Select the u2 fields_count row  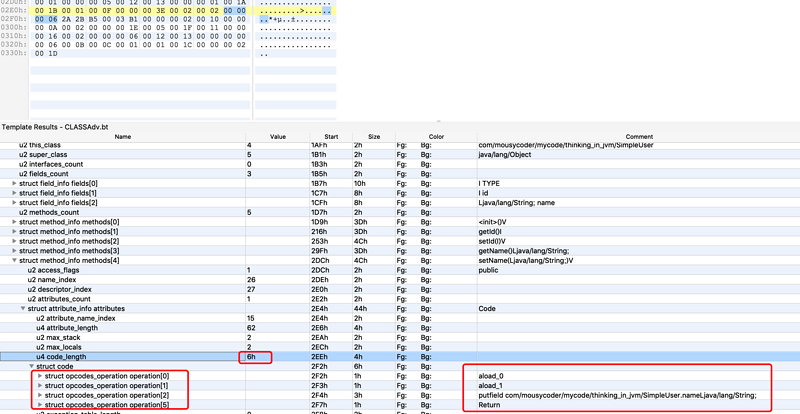click(400, 174)
